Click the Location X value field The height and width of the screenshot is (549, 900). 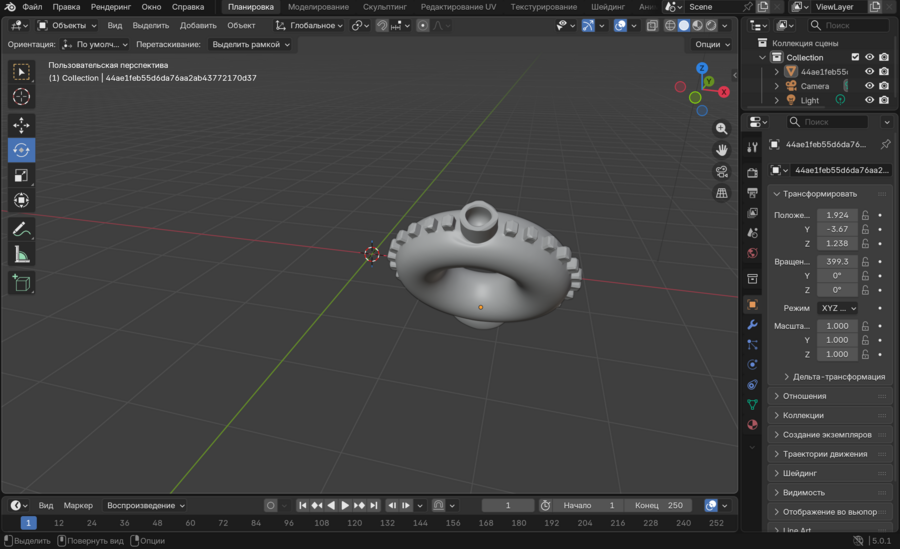(x=837, y=215)
